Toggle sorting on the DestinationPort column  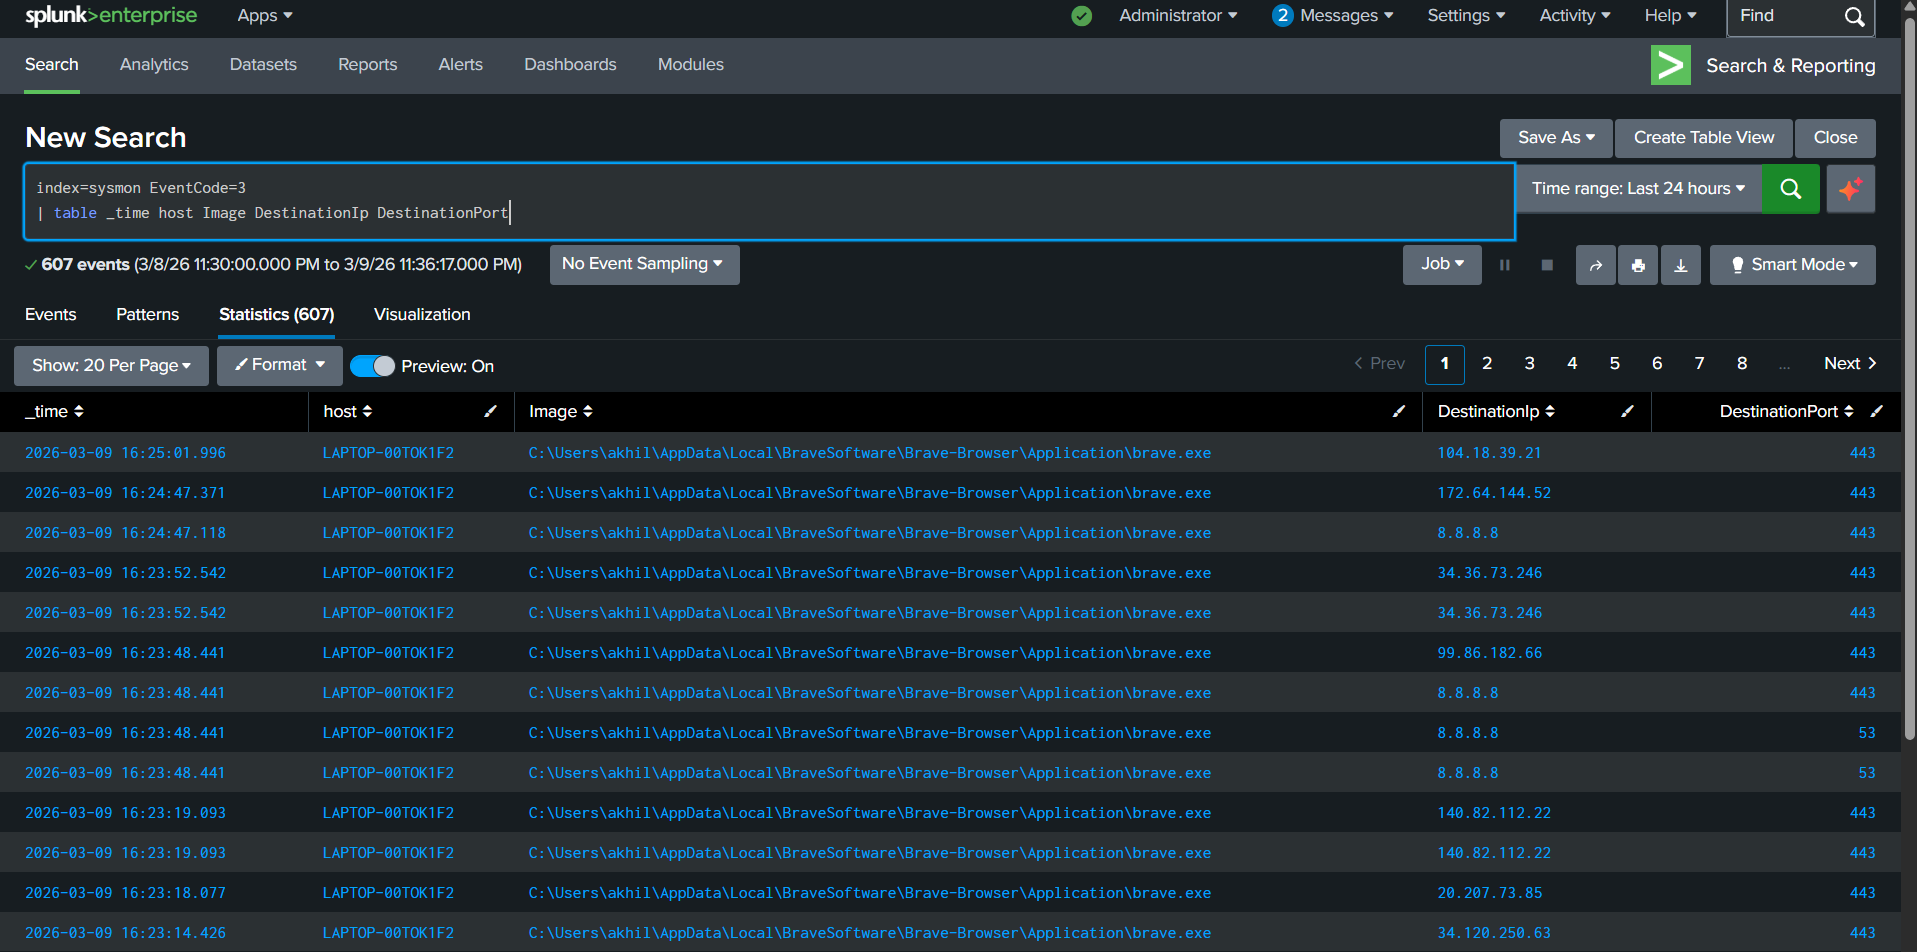[x=1844, y=411]
